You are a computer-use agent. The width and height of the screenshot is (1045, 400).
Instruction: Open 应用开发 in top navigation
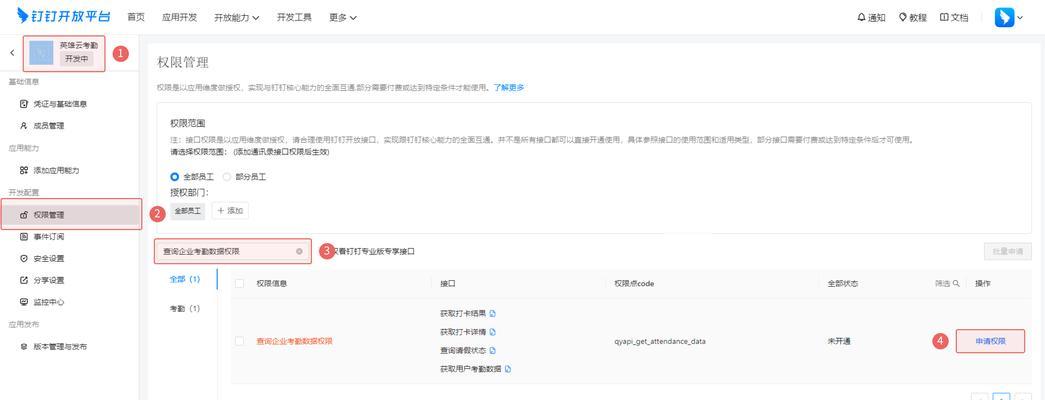coord(179,17)
